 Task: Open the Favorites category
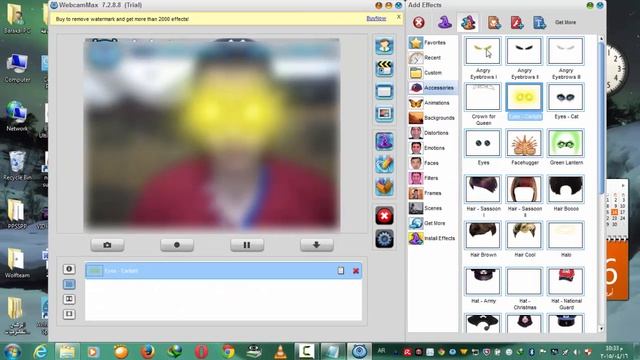[433, 42]
